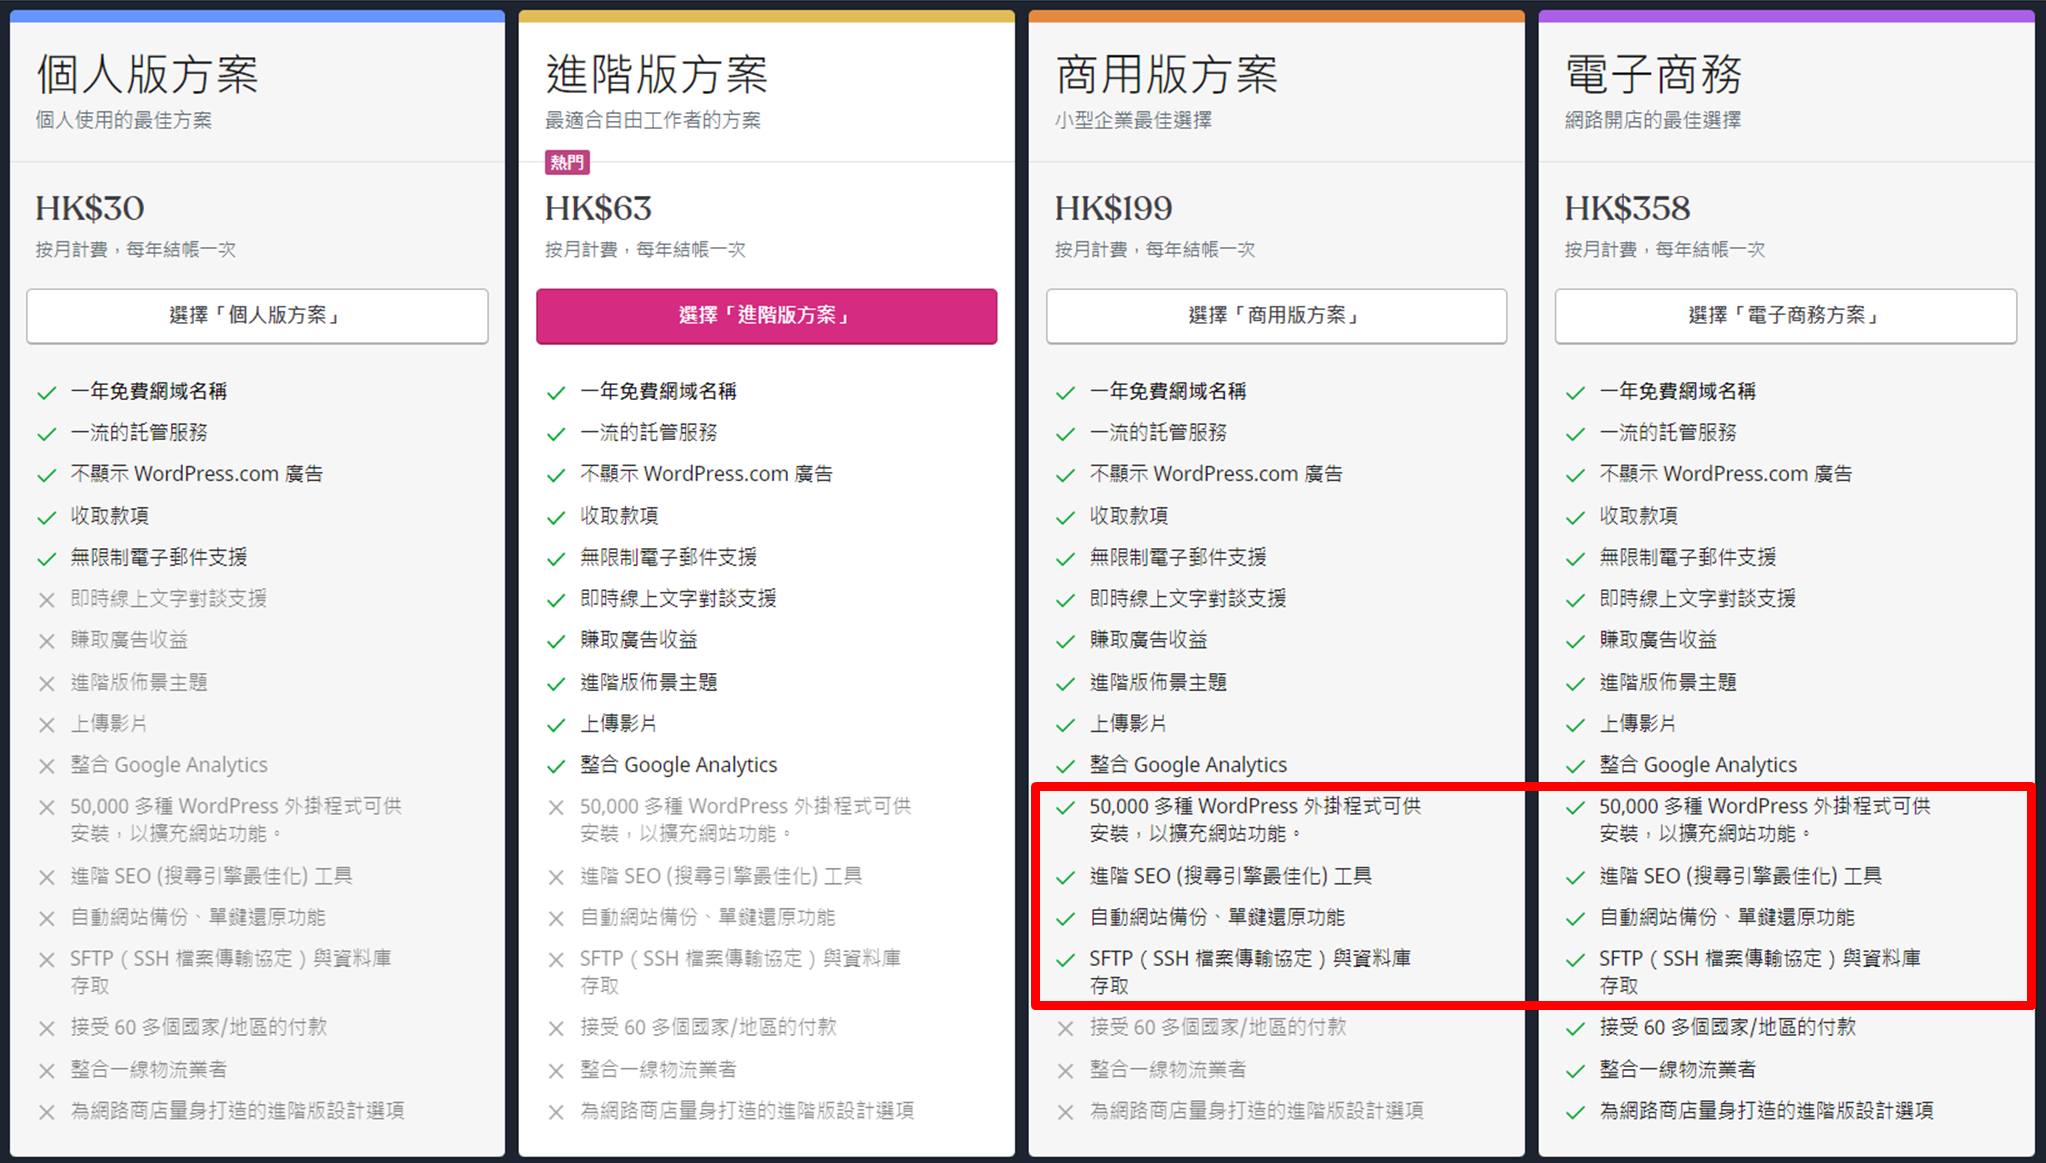Click the X icon beside 個人版 賺取廣告收益
This screenshot has width=2046, height=1163.
tap(46, 641)
